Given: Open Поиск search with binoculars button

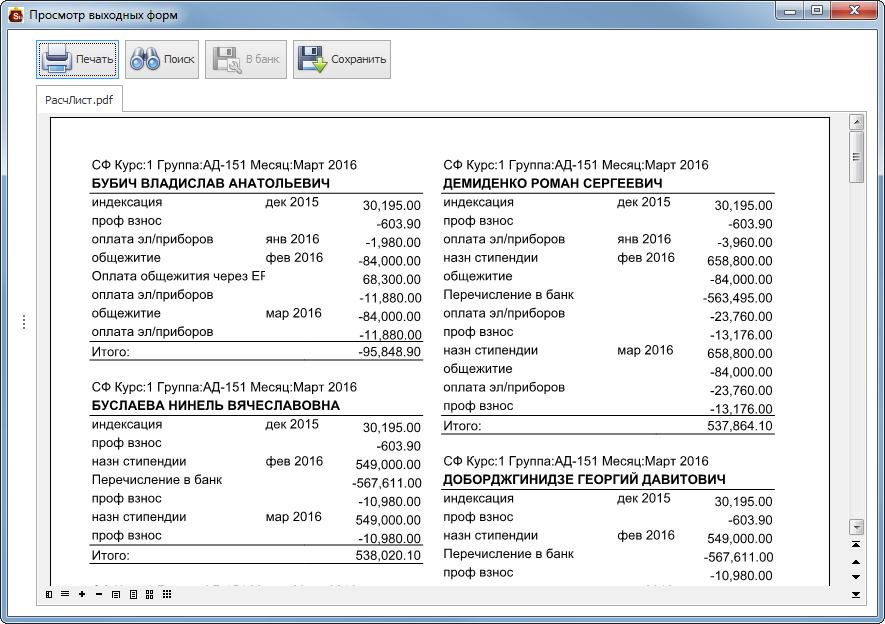Looking at the screenshot, I should pos(162,59).
